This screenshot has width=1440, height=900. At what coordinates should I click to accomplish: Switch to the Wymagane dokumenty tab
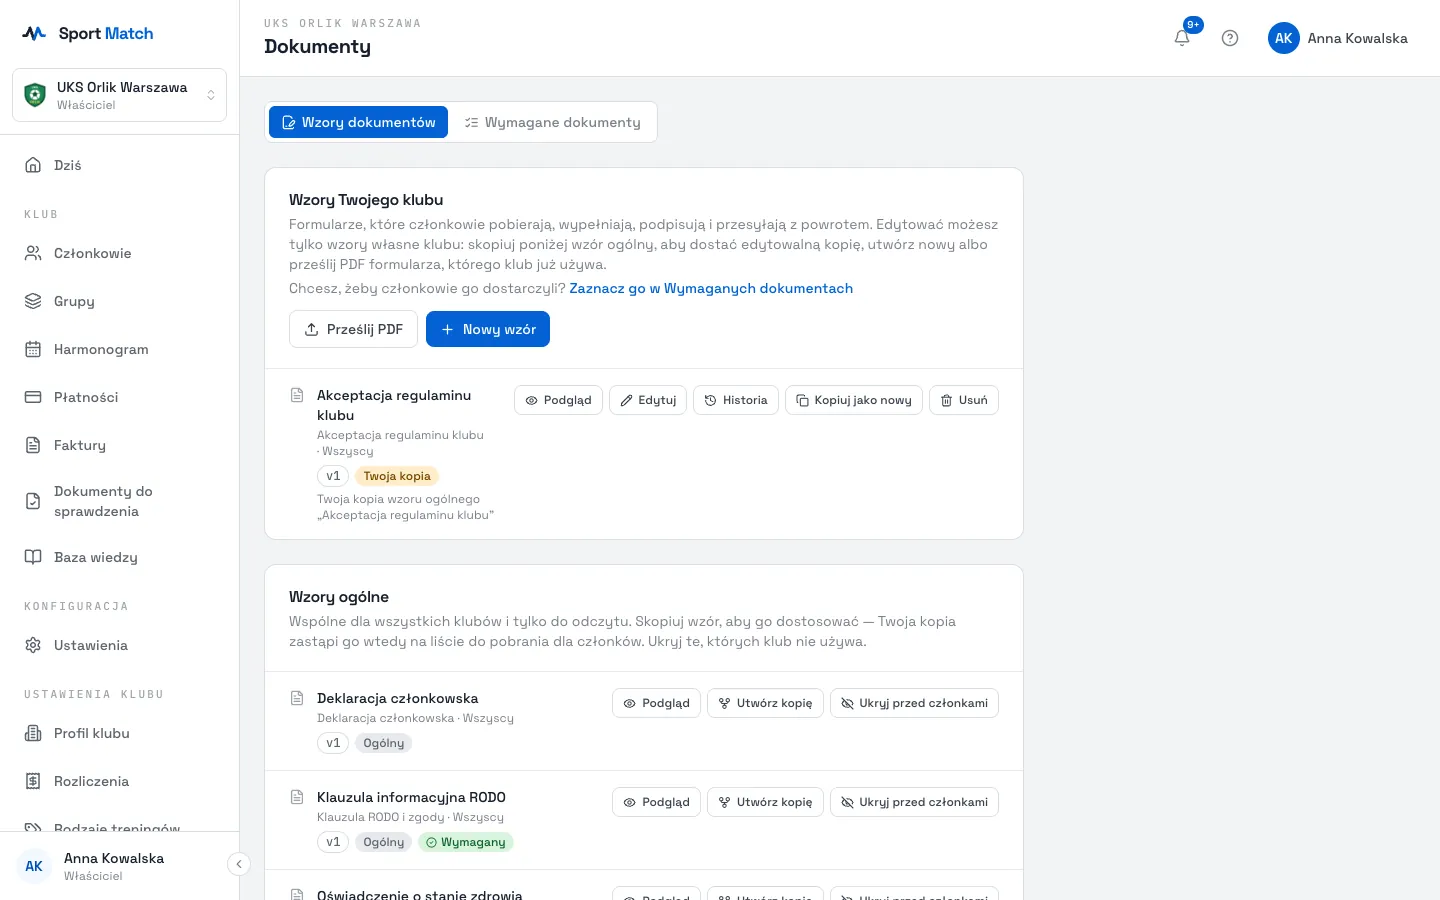click(x=552, y=122)
